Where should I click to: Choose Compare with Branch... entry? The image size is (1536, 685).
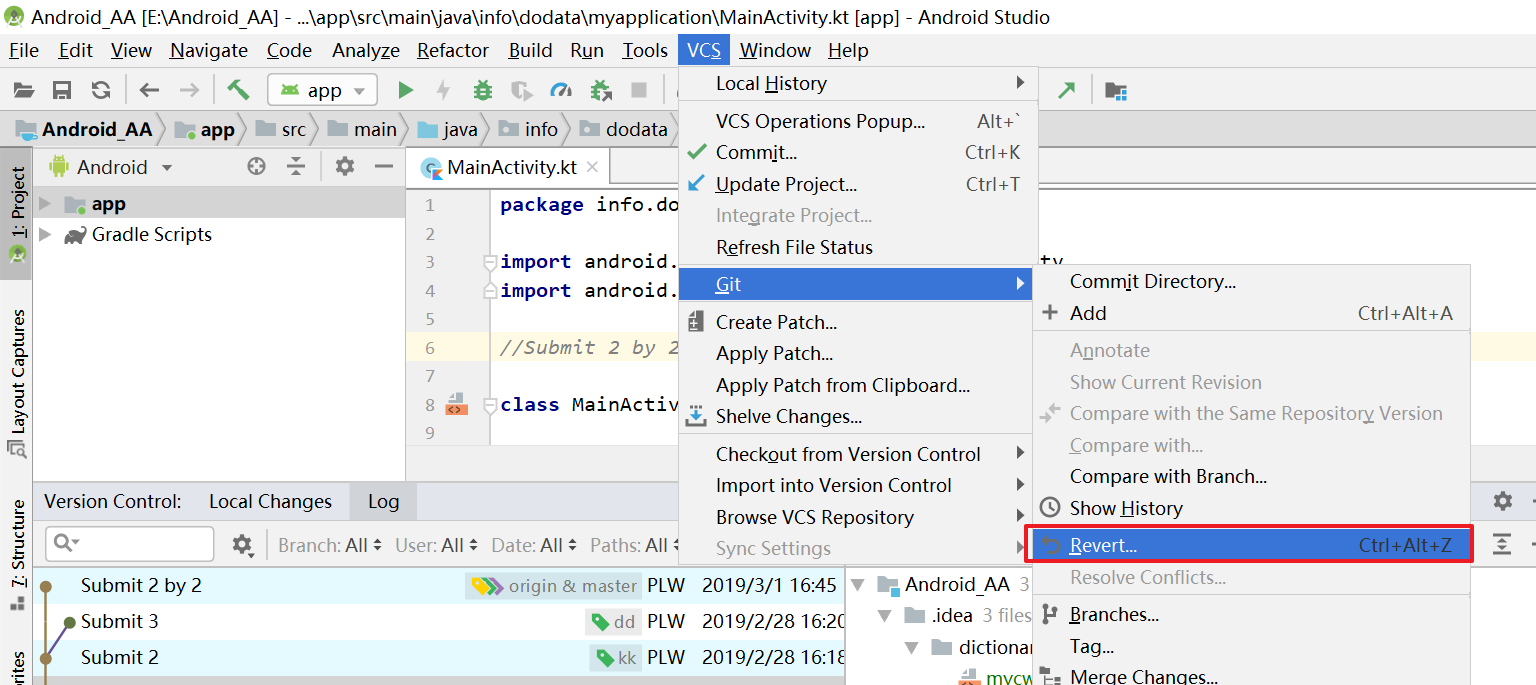point(1252,476)
